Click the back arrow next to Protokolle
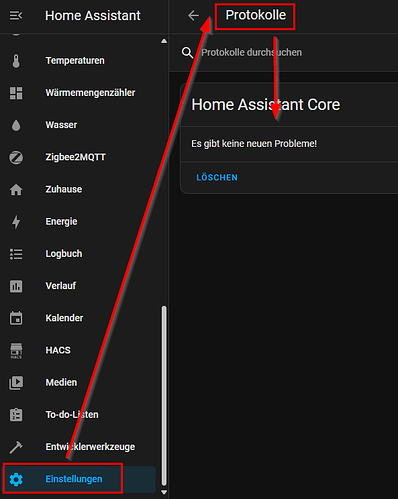 (x=193, y=15)
